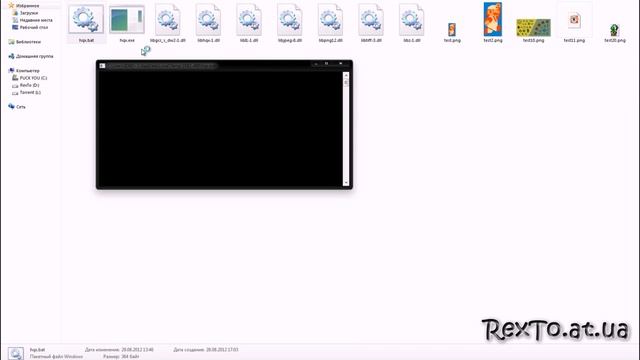Select the libjpeg-8.dll file
This screenshot has width=640, height=360.
tap(290, 22)
